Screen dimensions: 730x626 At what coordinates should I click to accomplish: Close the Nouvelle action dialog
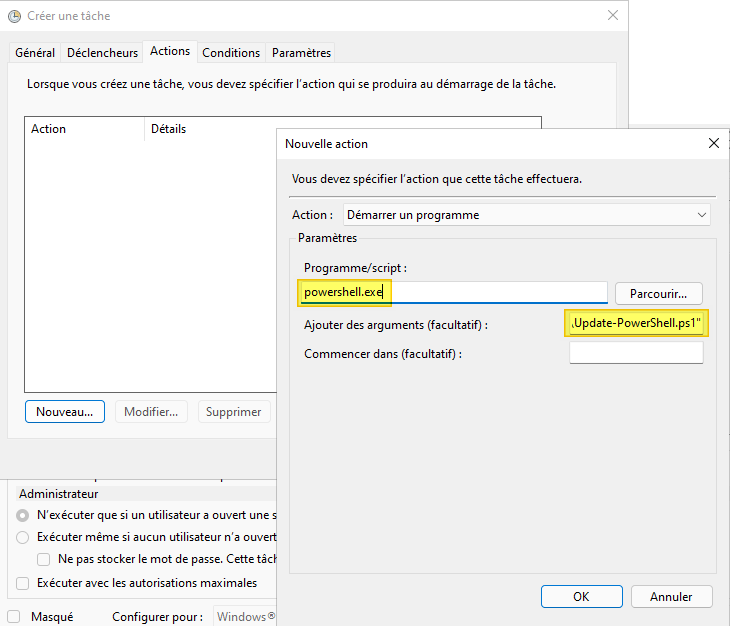click(713, 143)
